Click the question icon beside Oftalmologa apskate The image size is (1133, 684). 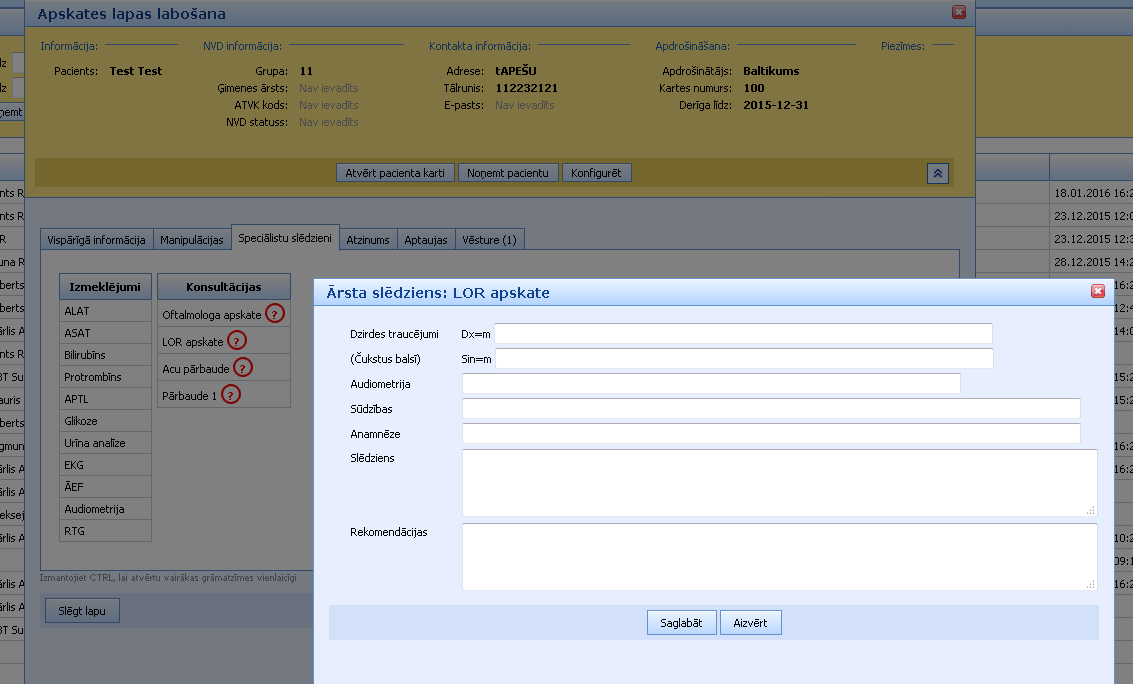tap(275, 314)
